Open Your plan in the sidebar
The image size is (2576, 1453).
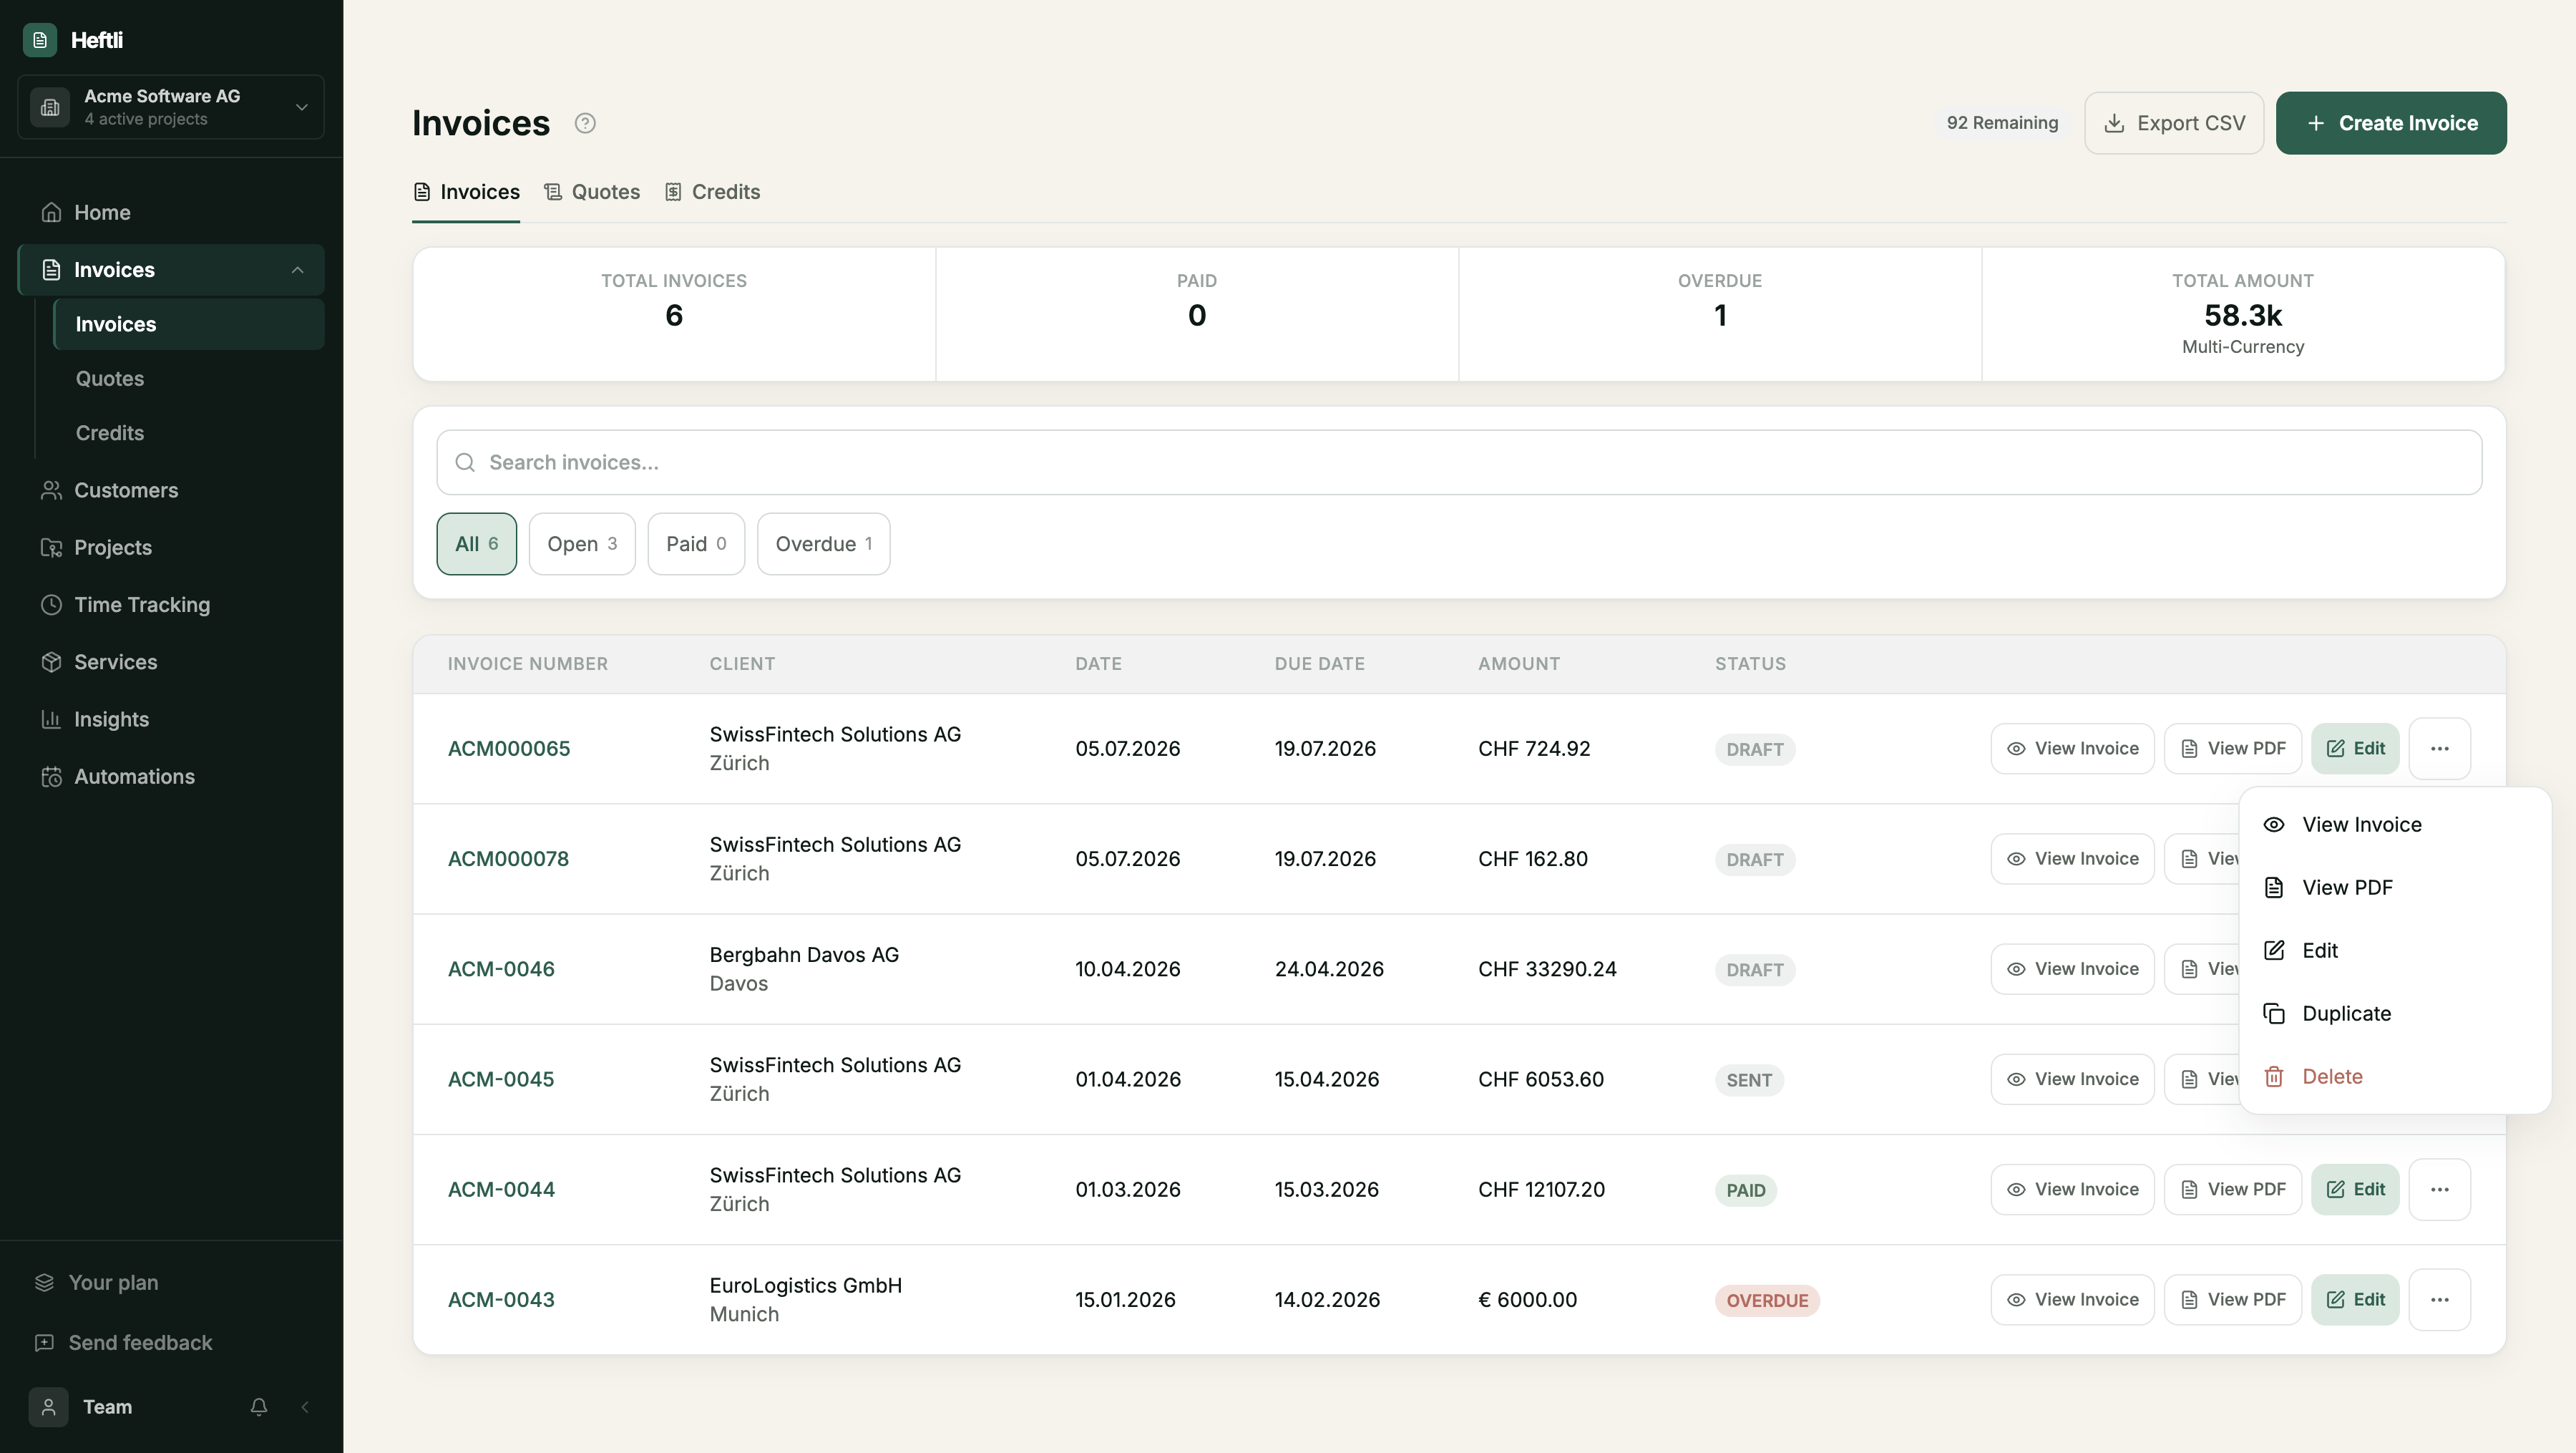tap(171, 1282)
